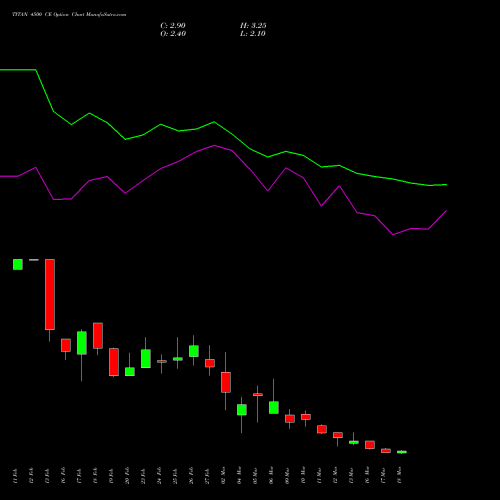
Task: Click the 13 Feb date label
Action: [x=47, y=476]
